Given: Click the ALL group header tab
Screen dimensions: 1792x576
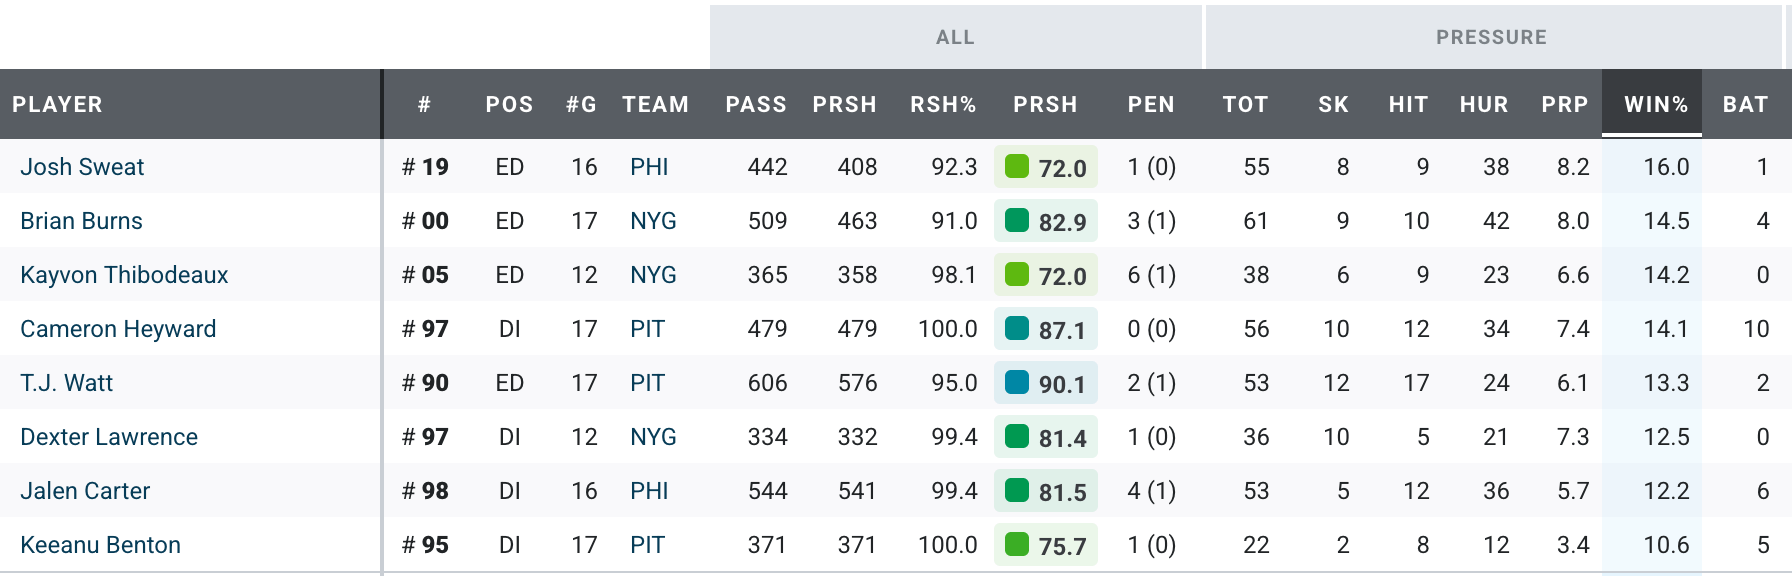Looking at the screenshot, I should 955,37.
